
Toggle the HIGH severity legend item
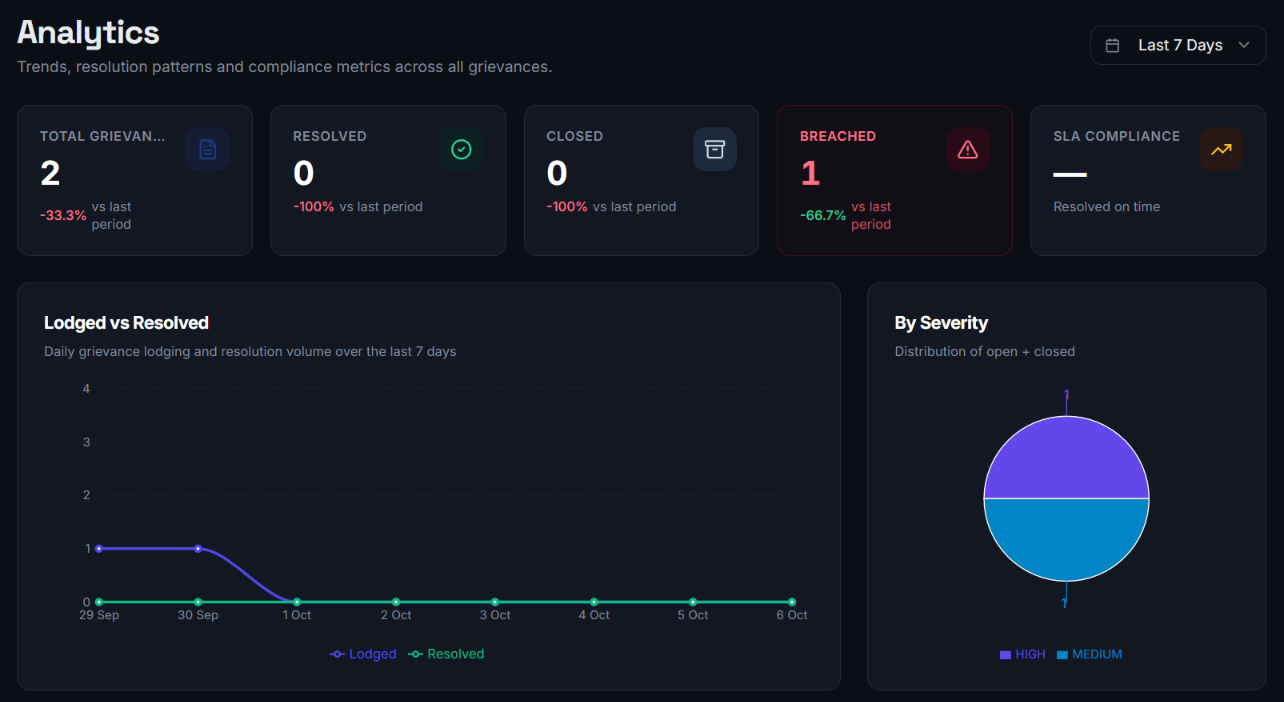pos(1022,654)
